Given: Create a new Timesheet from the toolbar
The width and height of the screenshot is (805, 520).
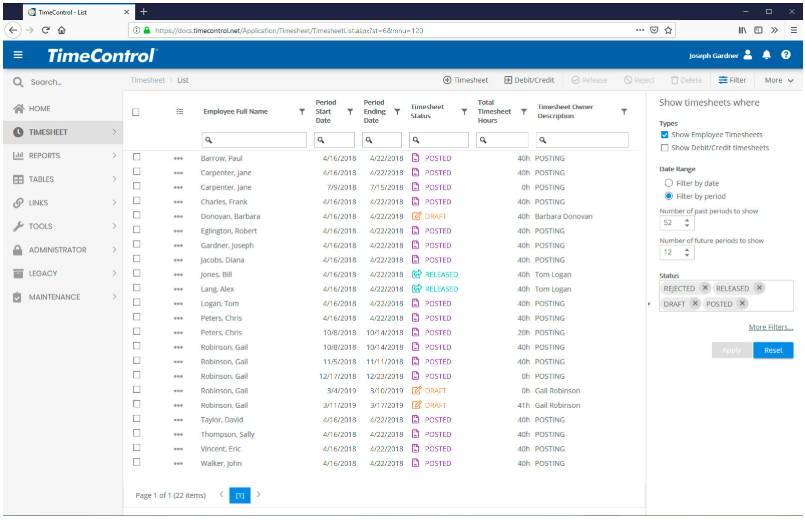Looking at the screenshot, I should [x=466, y=80].
